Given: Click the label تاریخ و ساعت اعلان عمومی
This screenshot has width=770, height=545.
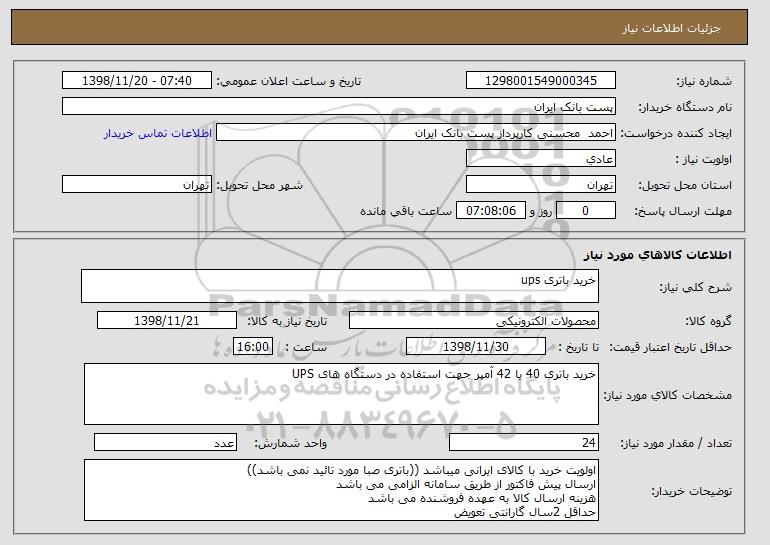Looking at the screenshot, I should (x=289, y=81).
